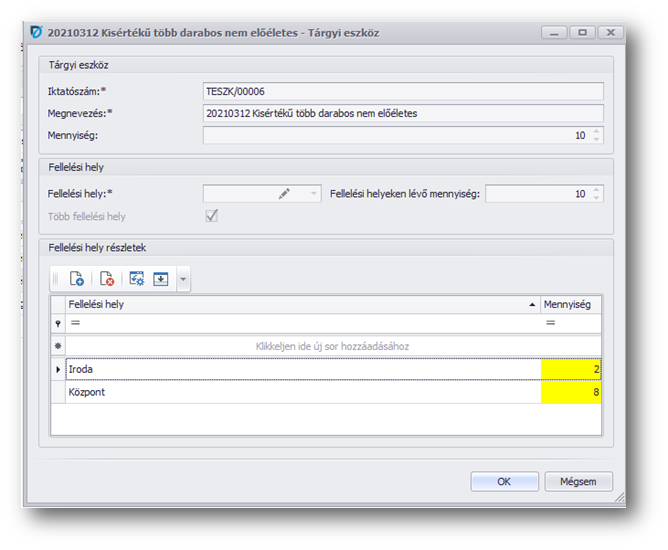Sort by the Fellelési hely column header

point(300,303)
